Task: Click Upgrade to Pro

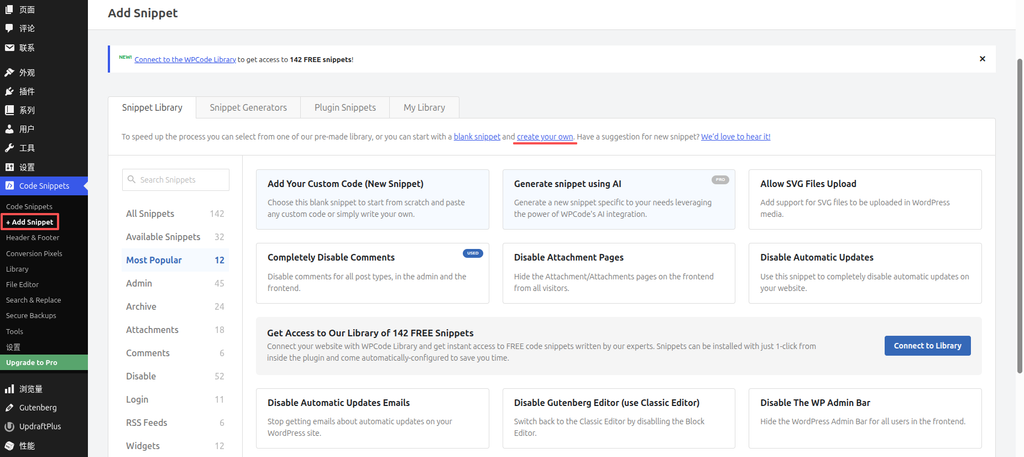Action: (x=44, y=362)
